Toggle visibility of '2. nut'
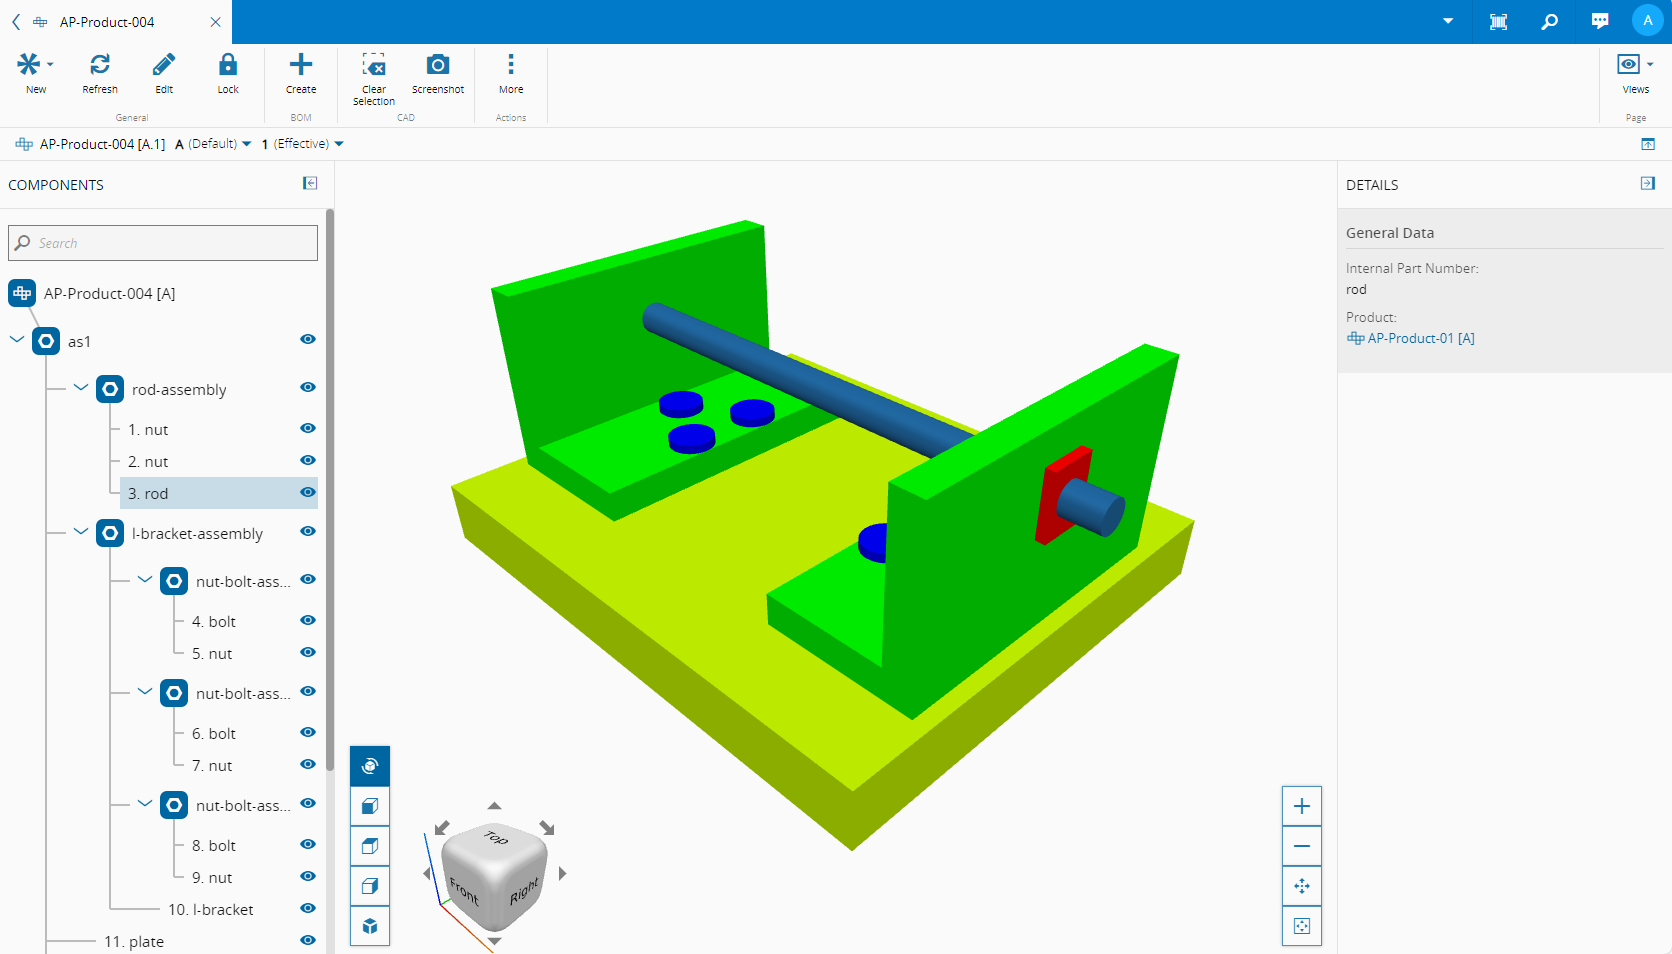The height and width of the screenshot is (954, 1672). click(x=308, y=460)
